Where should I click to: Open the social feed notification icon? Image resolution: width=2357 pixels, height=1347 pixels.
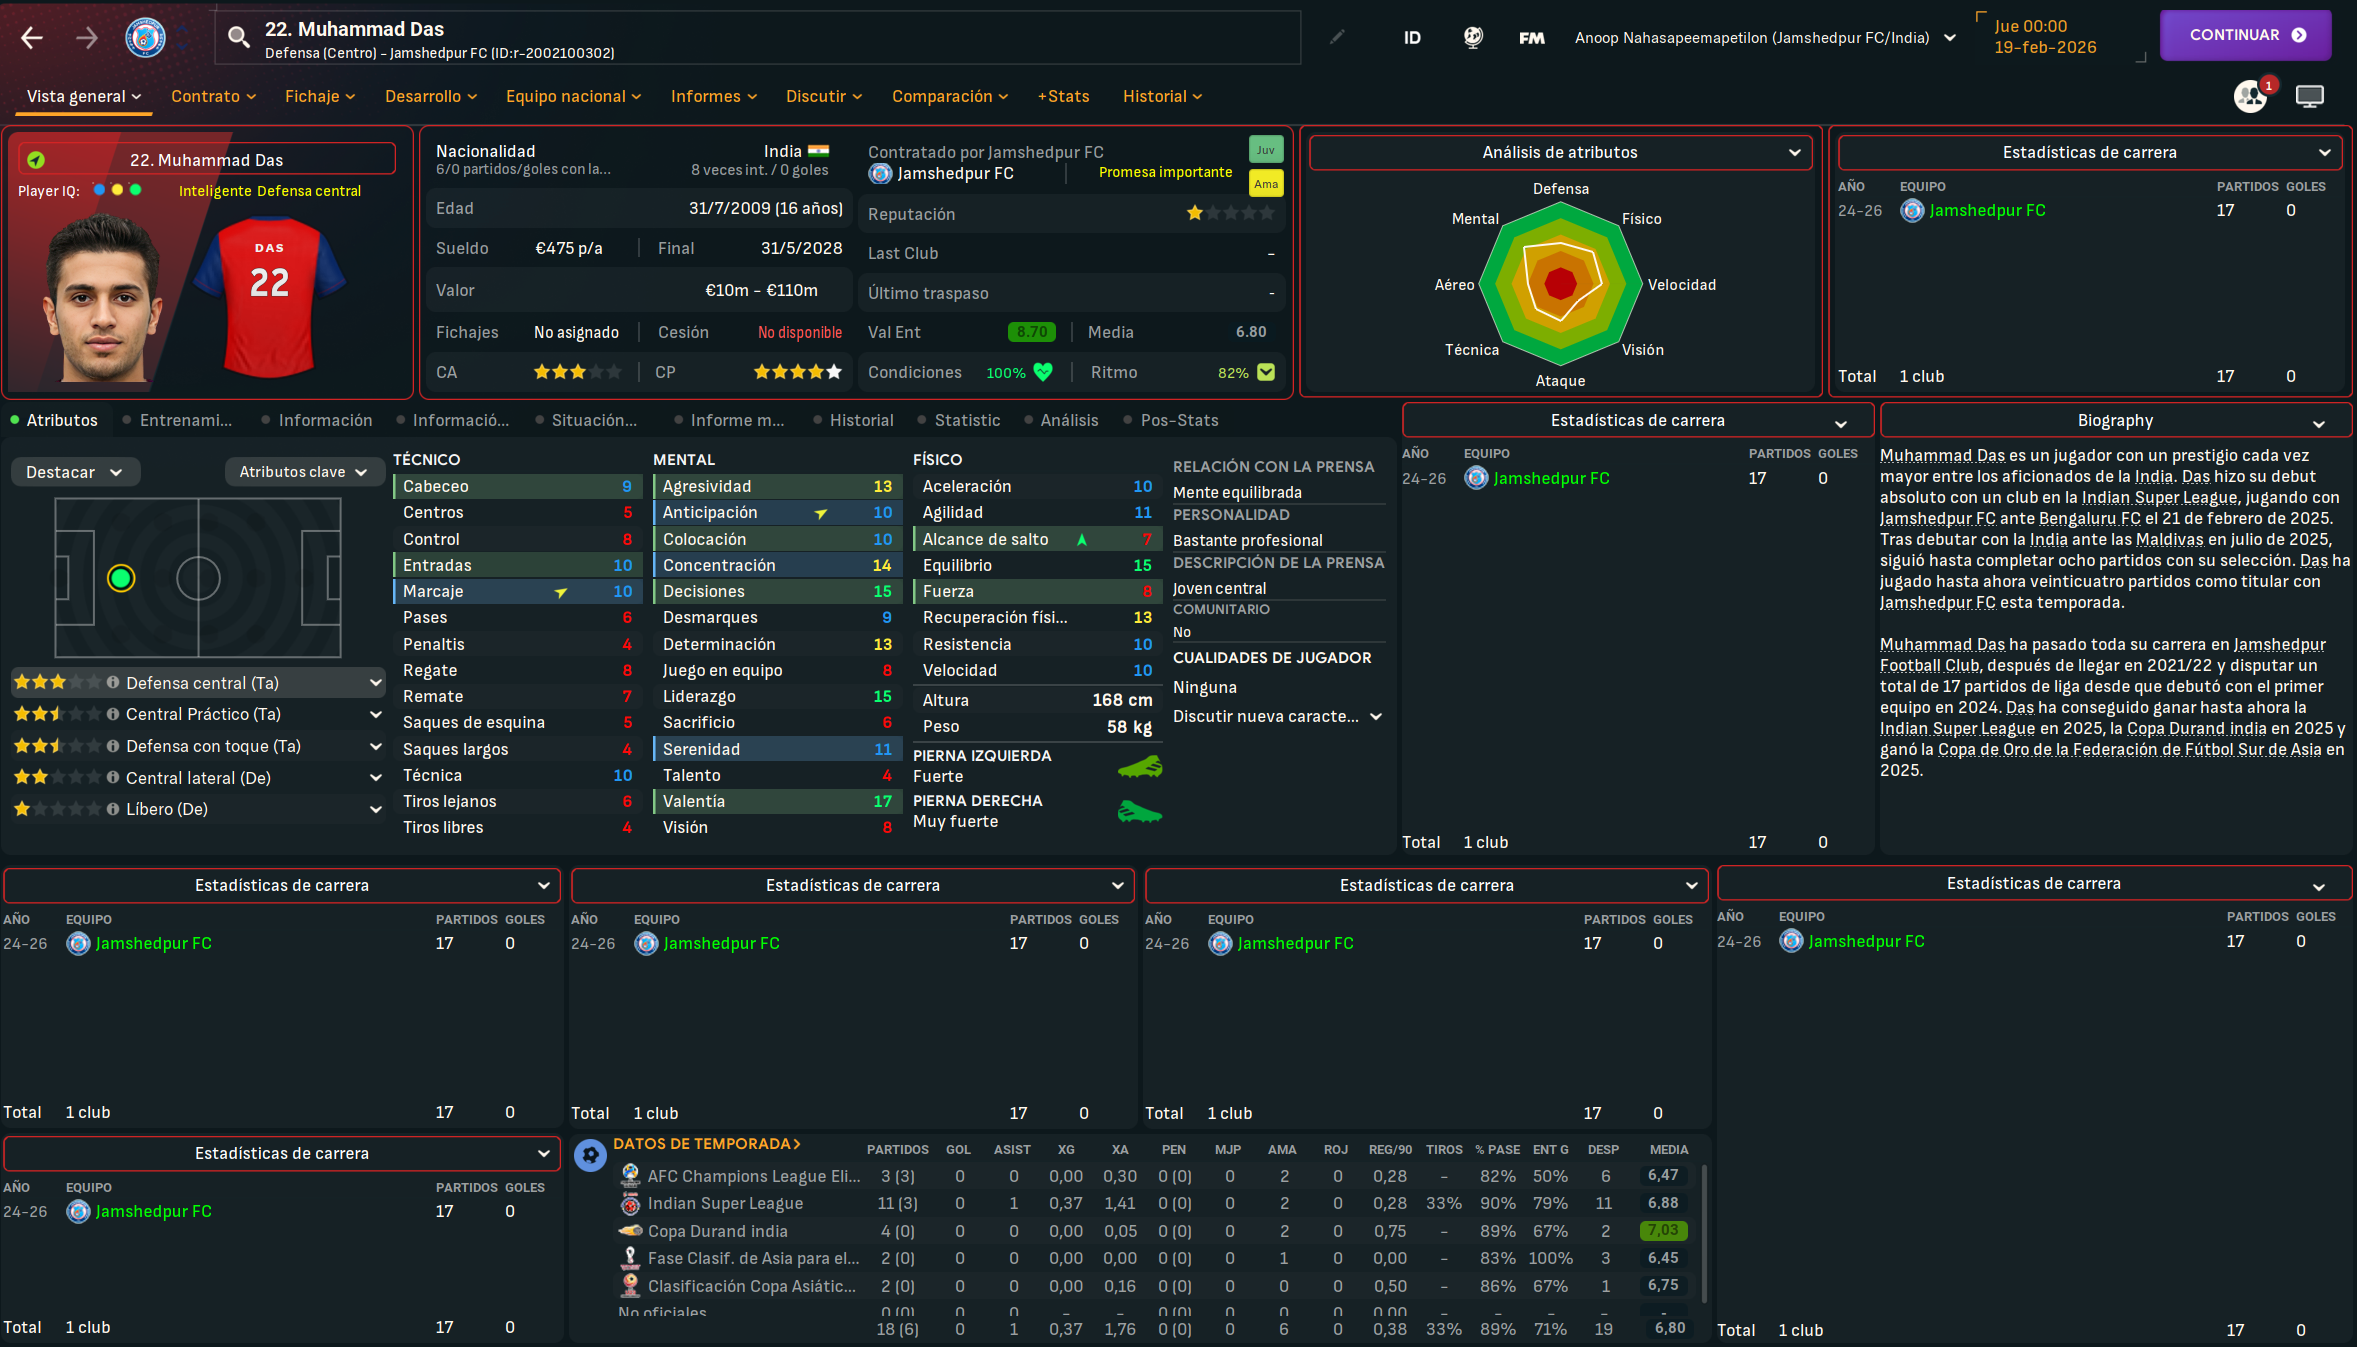point(2251,96)
